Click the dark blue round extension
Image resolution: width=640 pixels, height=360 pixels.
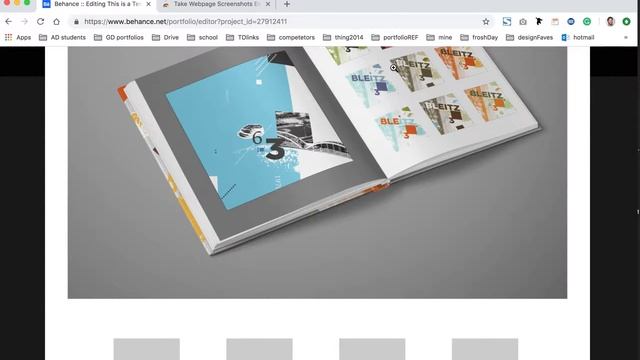point(571,22)
